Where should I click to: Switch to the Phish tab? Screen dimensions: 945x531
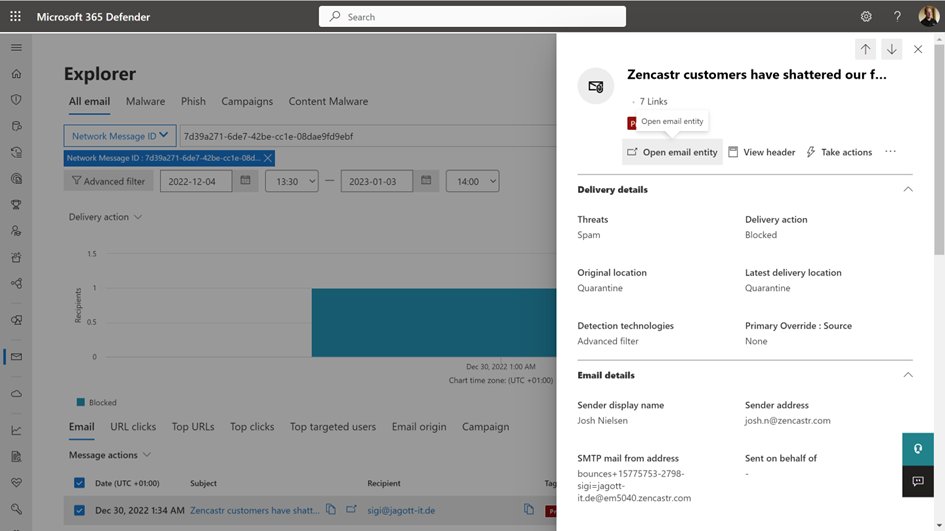[x=193, y=101]
